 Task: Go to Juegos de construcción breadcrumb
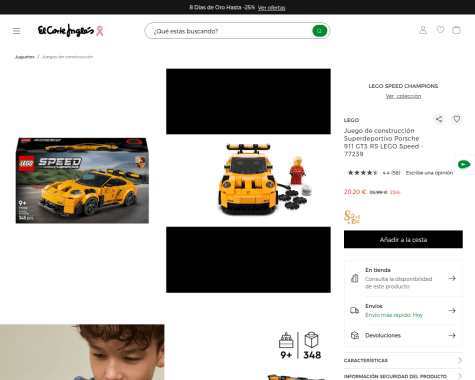coord(68,57)
